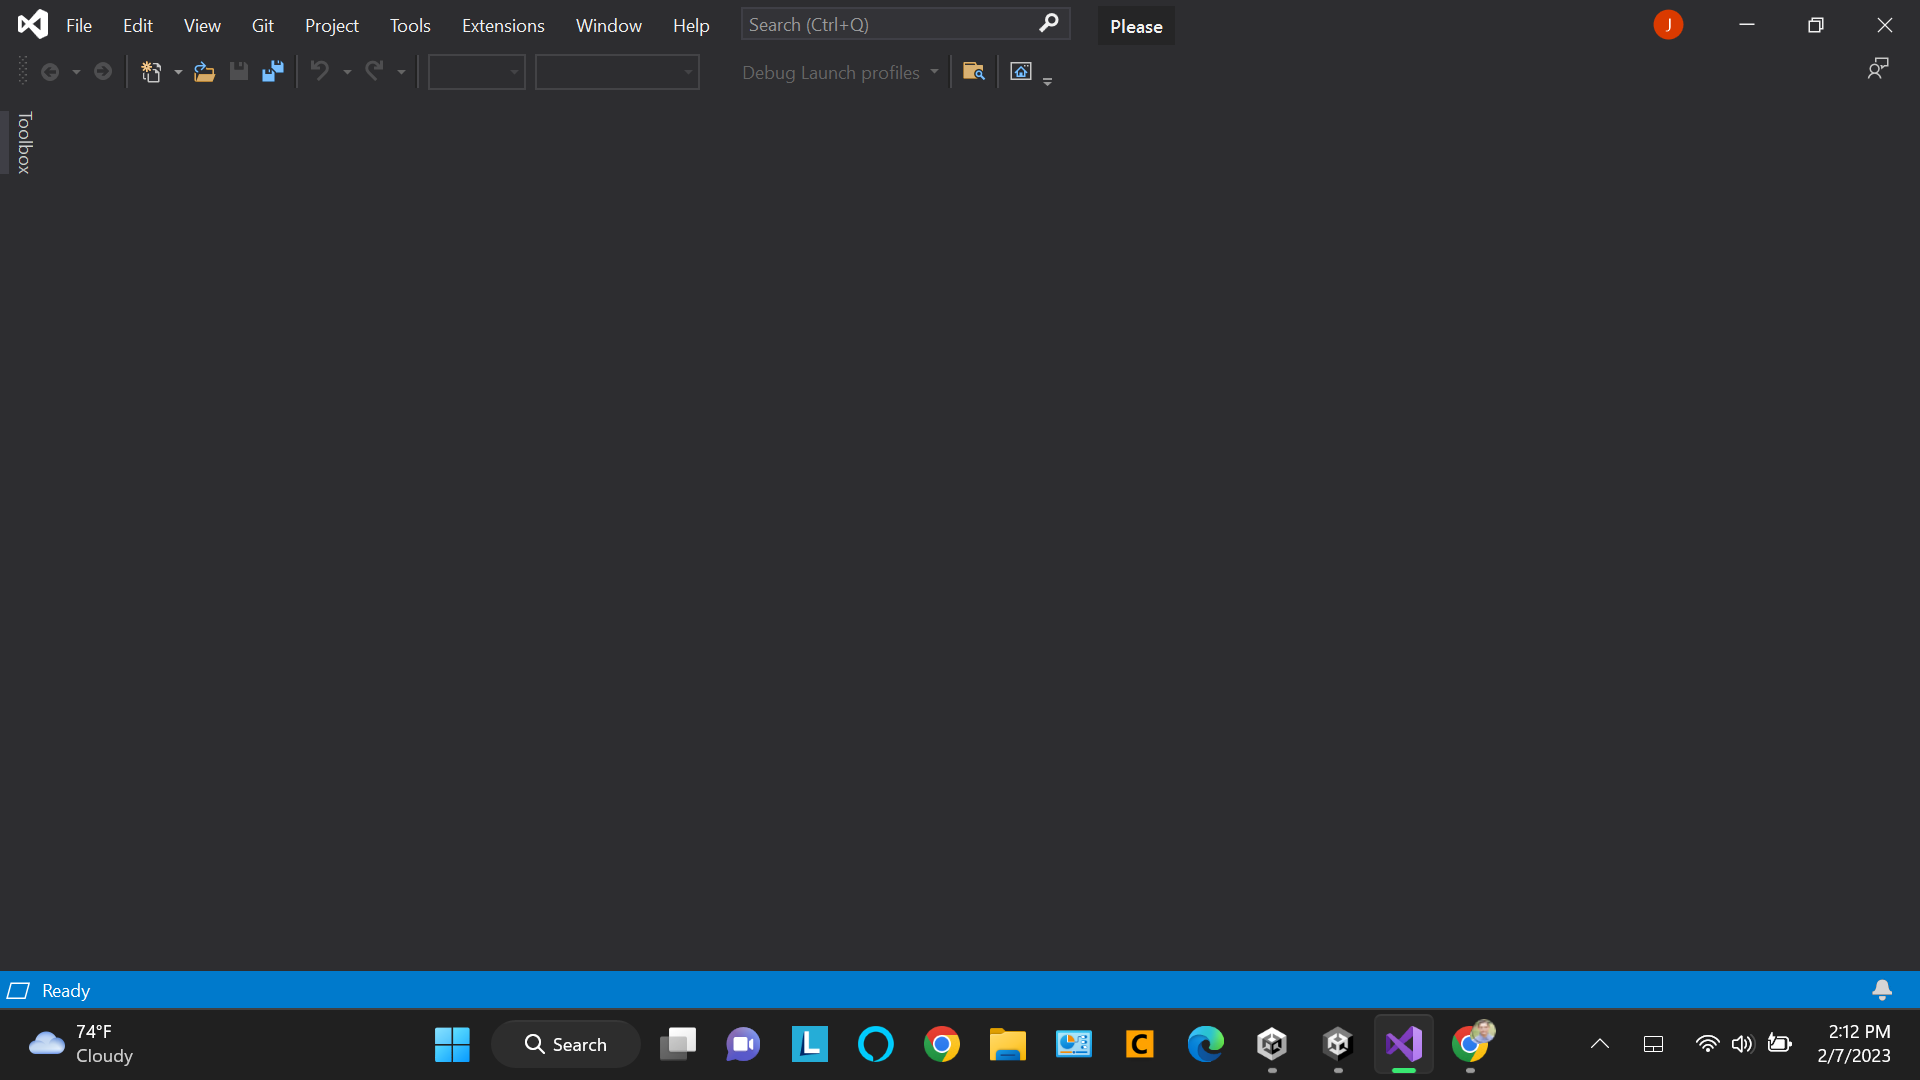The height and width of the screenshot is (1080, 1920).
Task: Click the Navigate Backward arrow icon
Action: [52, 71]
